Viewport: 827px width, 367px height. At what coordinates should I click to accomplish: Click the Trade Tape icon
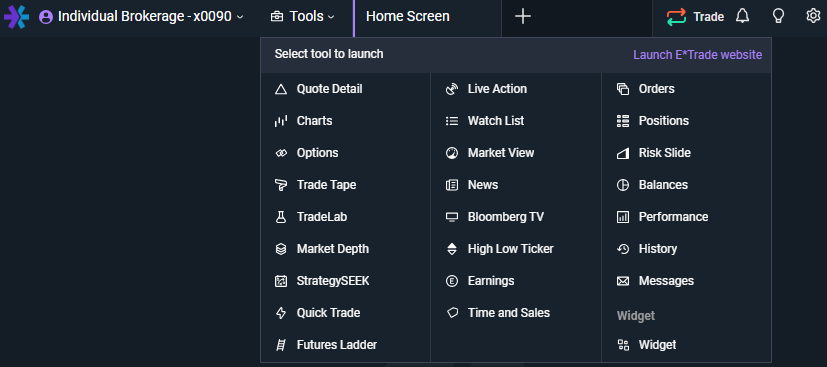[281, 185]
